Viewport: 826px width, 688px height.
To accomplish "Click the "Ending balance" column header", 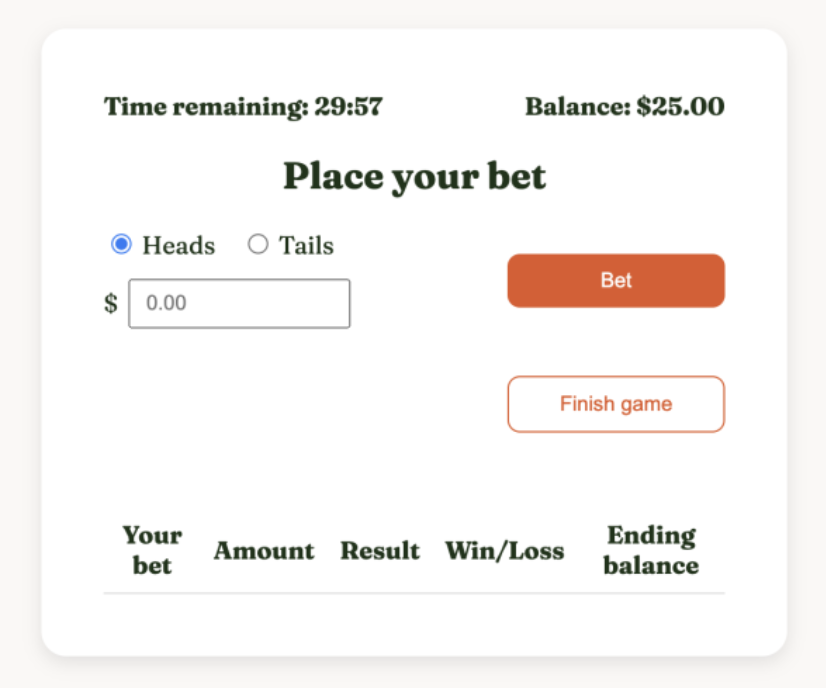I will (x=651, y=550).
